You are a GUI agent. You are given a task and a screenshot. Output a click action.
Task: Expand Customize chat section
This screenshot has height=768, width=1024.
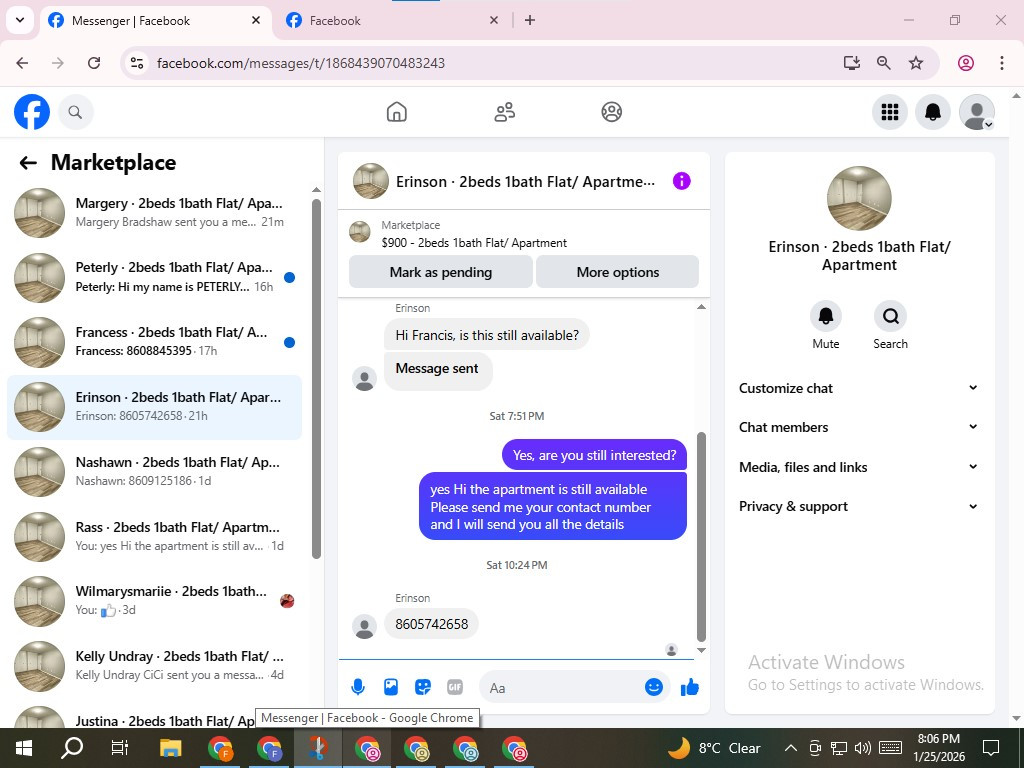pos(859,388)
